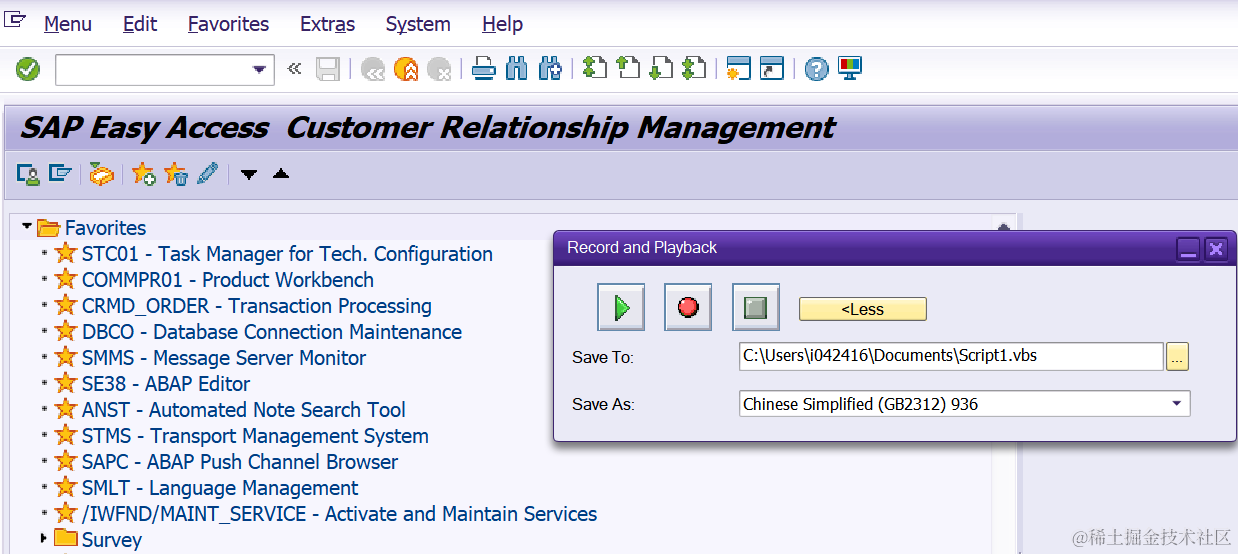Expand the Survey folder

(x=44, y=539)
